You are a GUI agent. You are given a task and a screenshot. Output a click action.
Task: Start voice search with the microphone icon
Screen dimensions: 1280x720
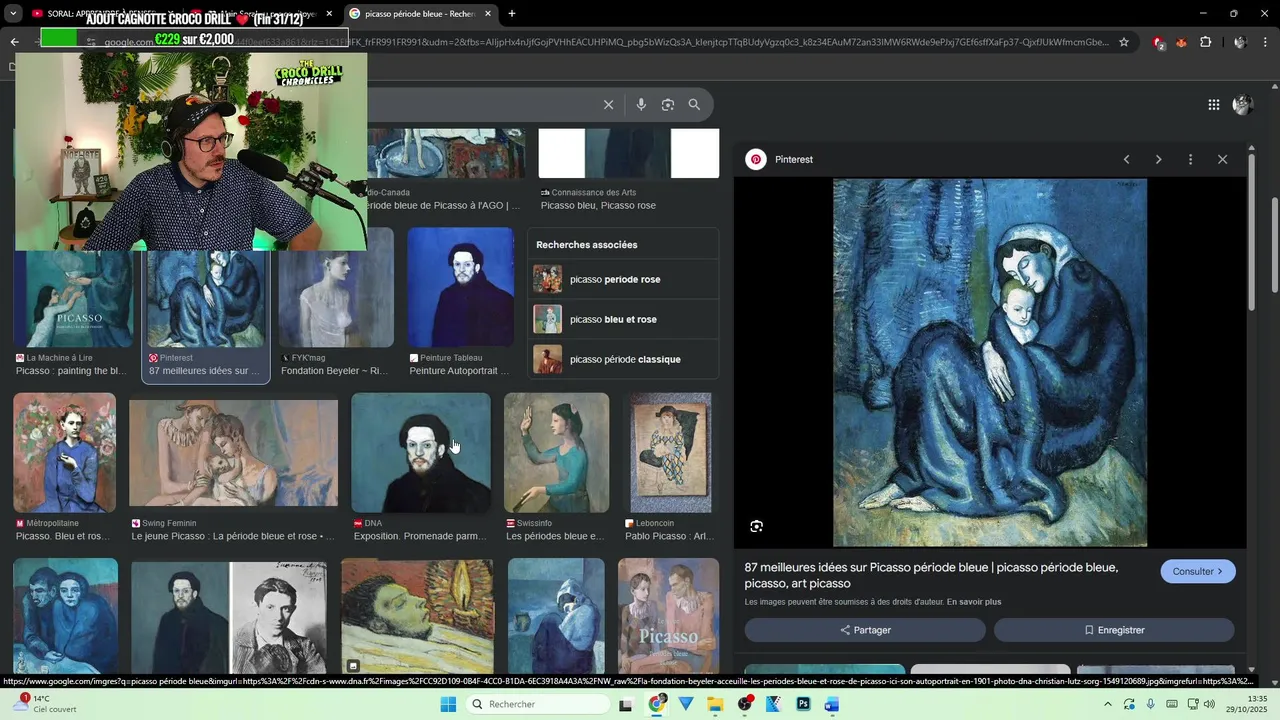tap(641, 104)
